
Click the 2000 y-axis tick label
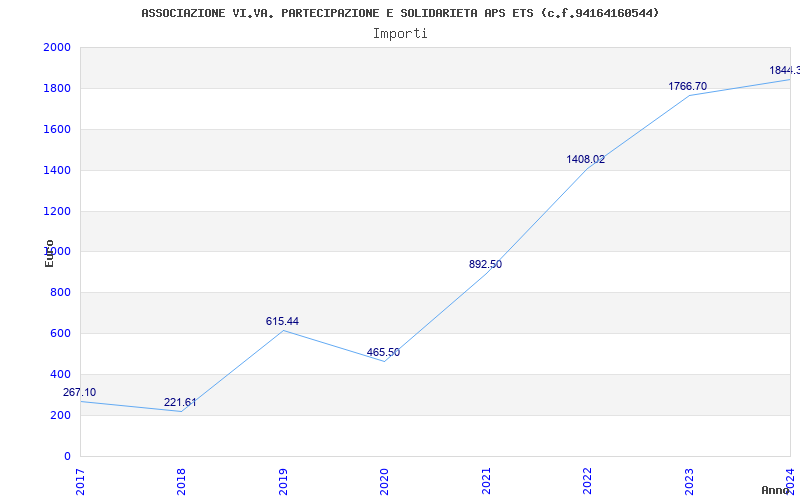coord(57,48)
